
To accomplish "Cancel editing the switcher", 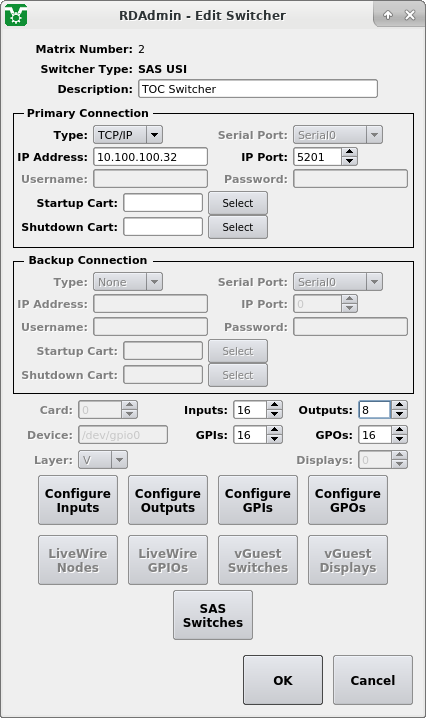I will pos(373,680).
